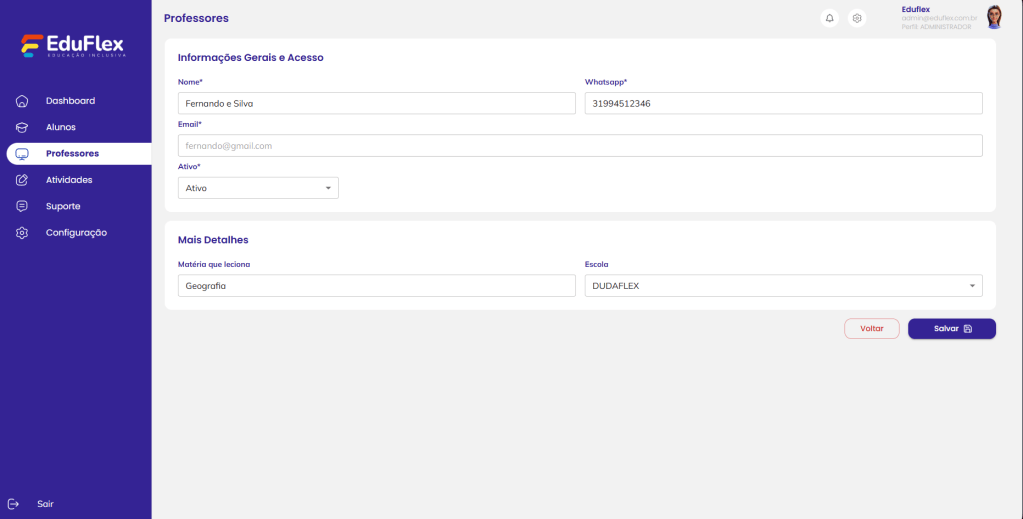The width and height of the screenshot is (1023, 519).
Task: Click the Atividades edit icon
Action: point(22,180)
